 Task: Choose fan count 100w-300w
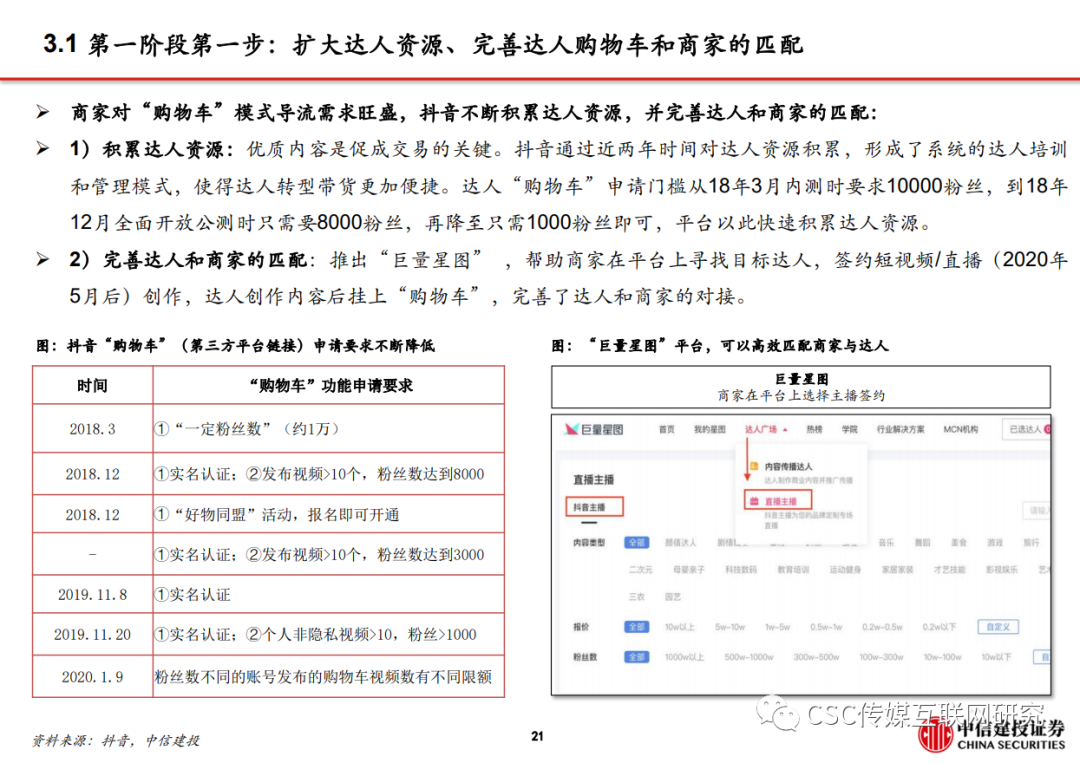882,657
